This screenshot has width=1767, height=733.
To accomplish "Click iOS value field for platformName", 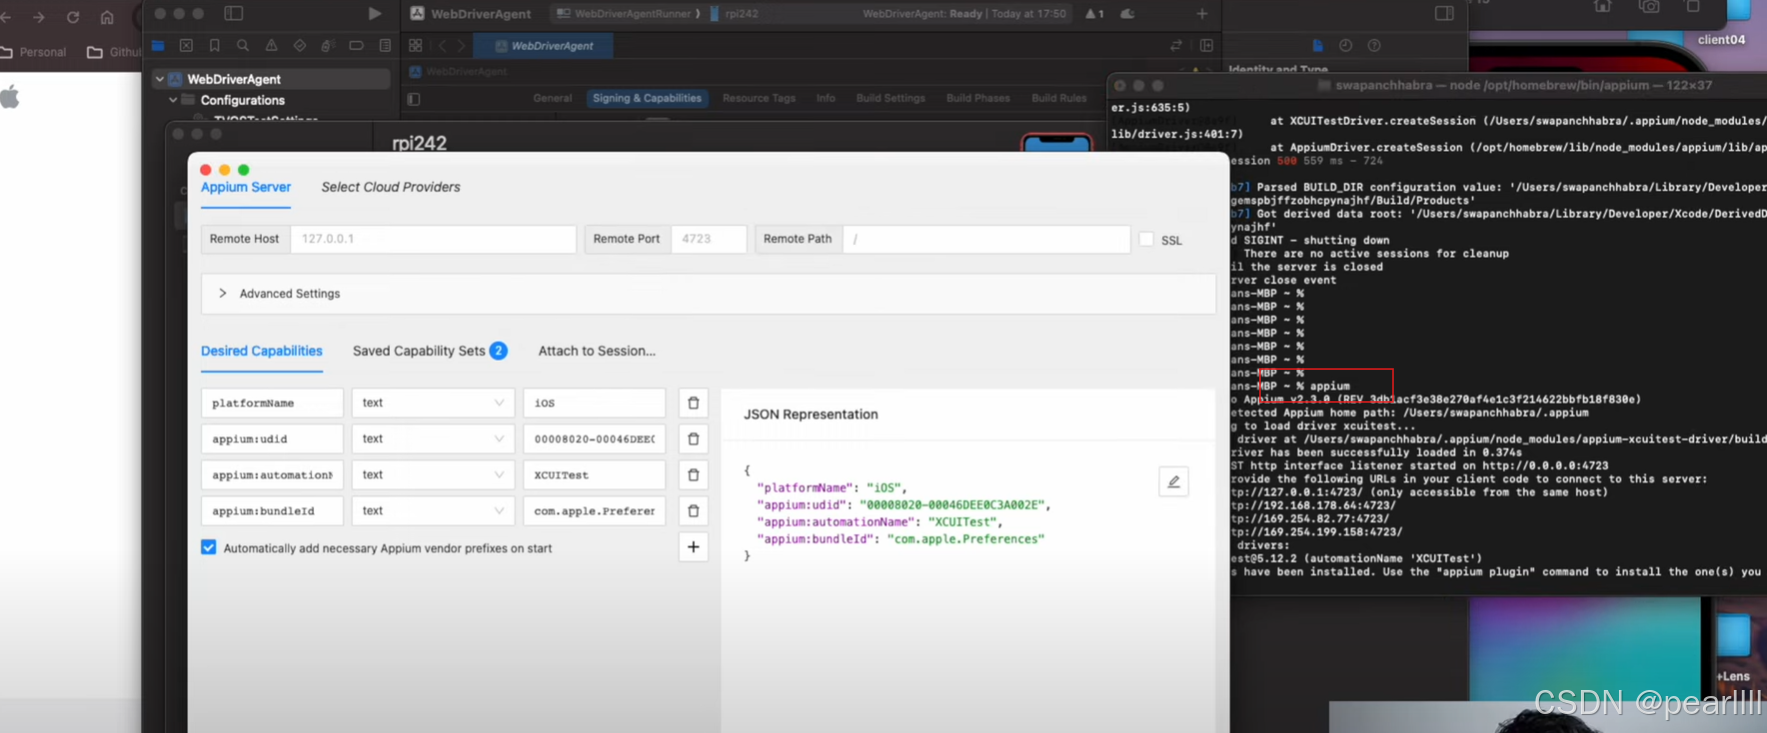I will pos(594,403).
